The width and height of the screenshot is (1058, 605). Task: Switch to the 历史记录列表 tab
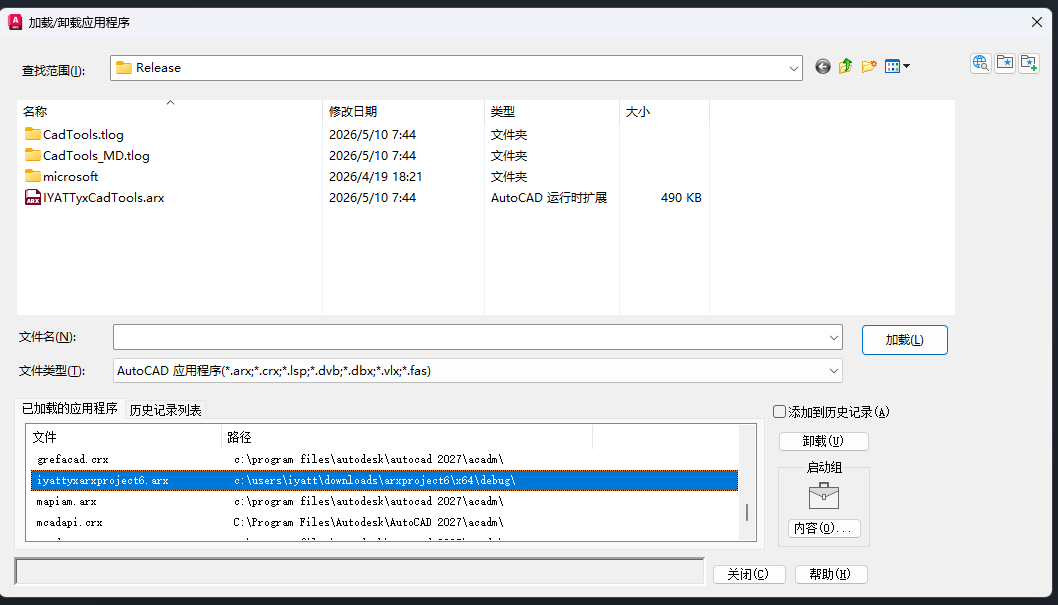(165, 410)
